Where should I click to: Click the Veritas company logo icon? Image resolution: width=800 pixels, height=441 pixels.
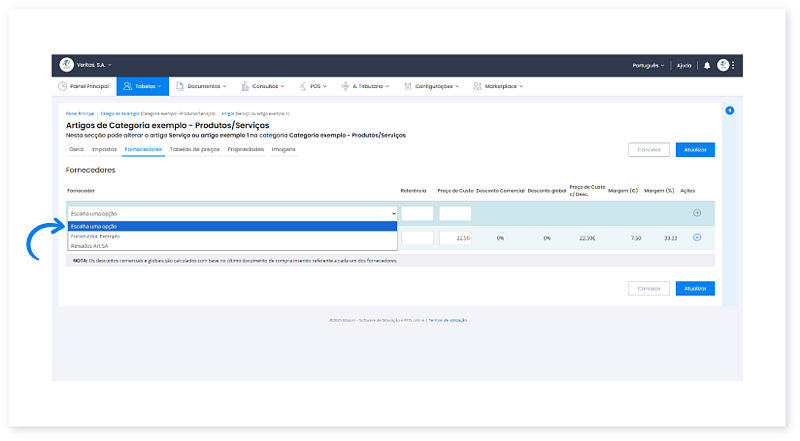coord(66,65)
